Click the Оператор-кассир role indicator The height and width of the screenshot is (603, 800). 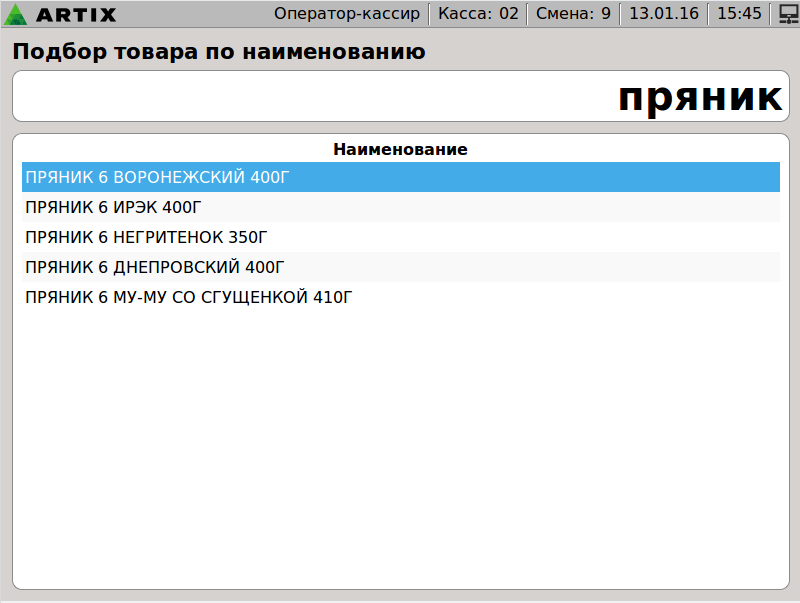click(x=347, y=14)
